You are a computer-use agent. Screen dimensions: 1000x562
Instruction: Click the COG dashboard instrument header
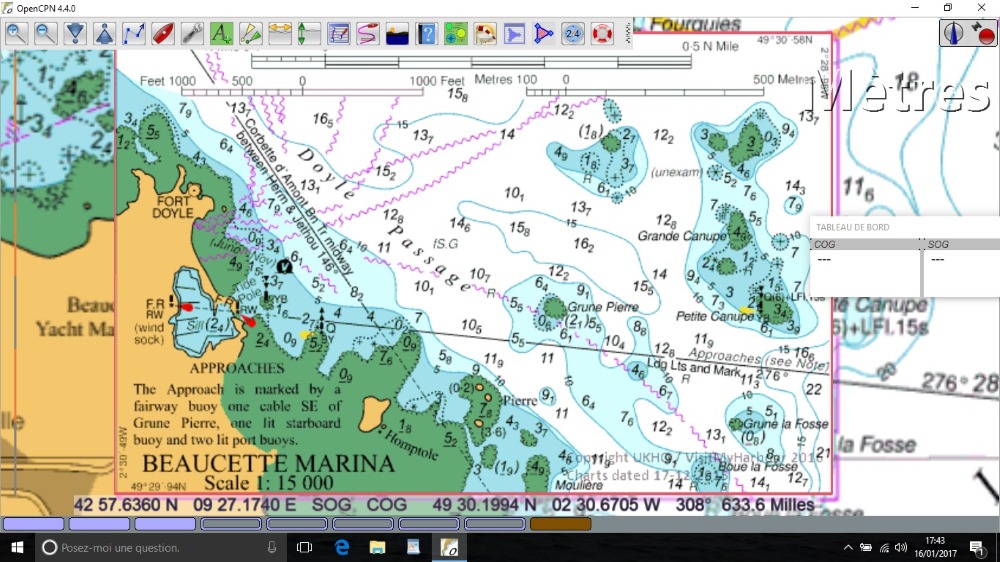pos(865,244)
